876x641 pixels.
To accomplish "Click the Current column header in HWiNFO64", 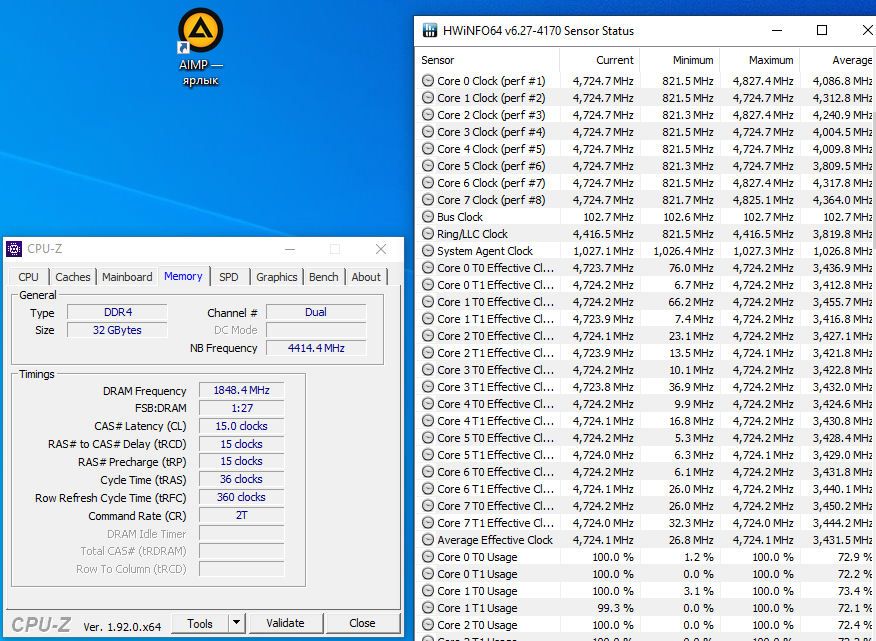I will pyautogui.click(x=599, y=60).
